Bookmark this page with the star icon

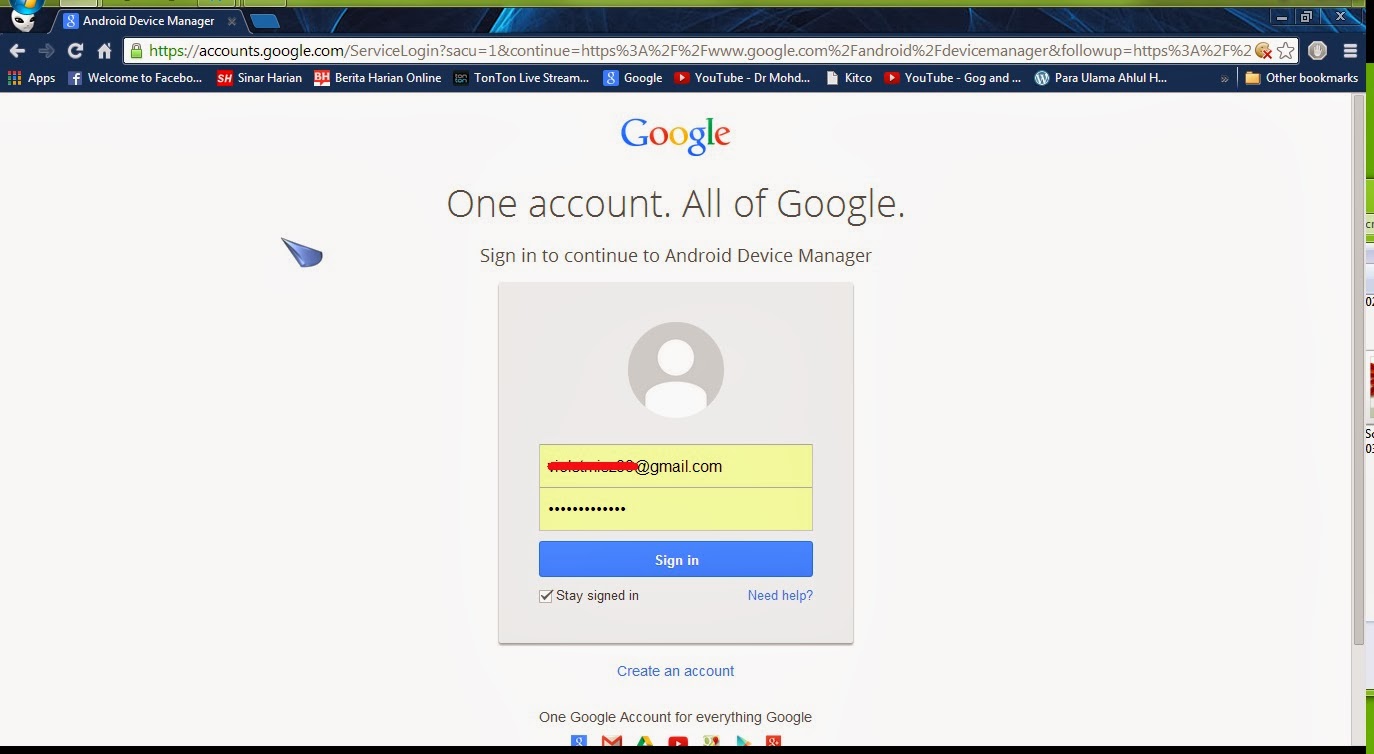point(1286,51)
